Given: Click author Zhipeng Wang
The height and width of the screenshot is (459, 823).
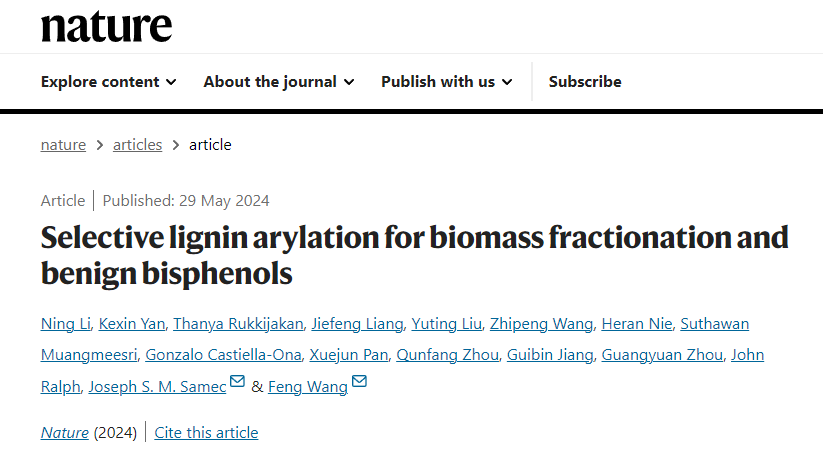Looking at the screenshot, I should 541,324.
